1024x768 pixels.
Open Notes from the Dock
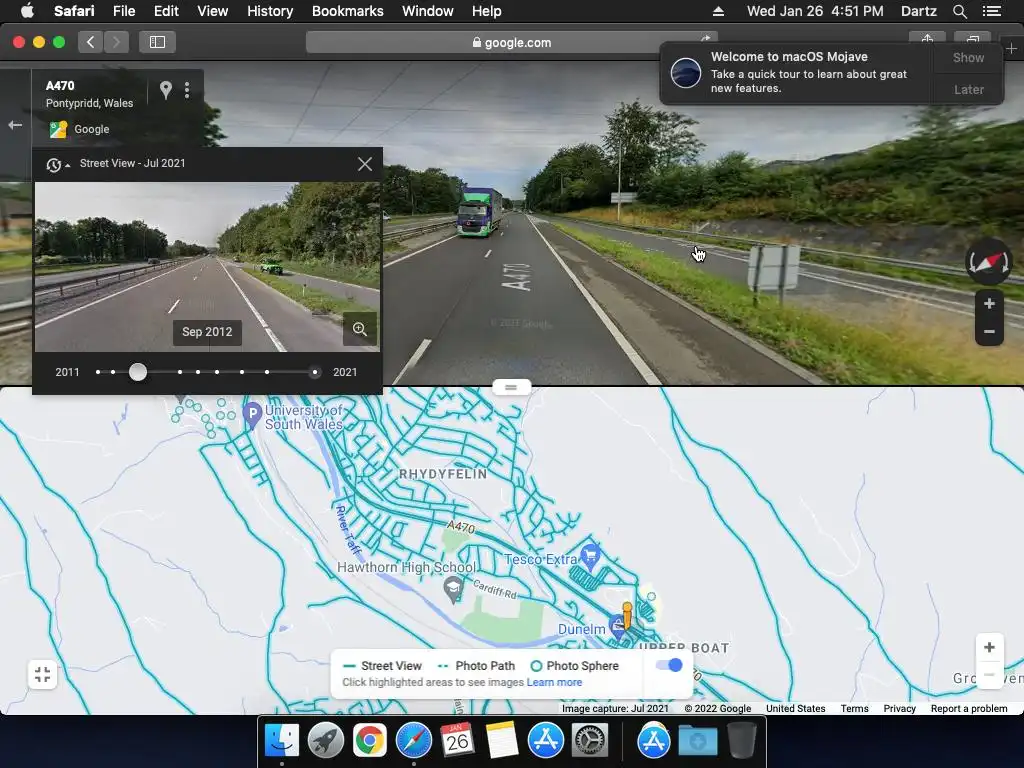502,740
